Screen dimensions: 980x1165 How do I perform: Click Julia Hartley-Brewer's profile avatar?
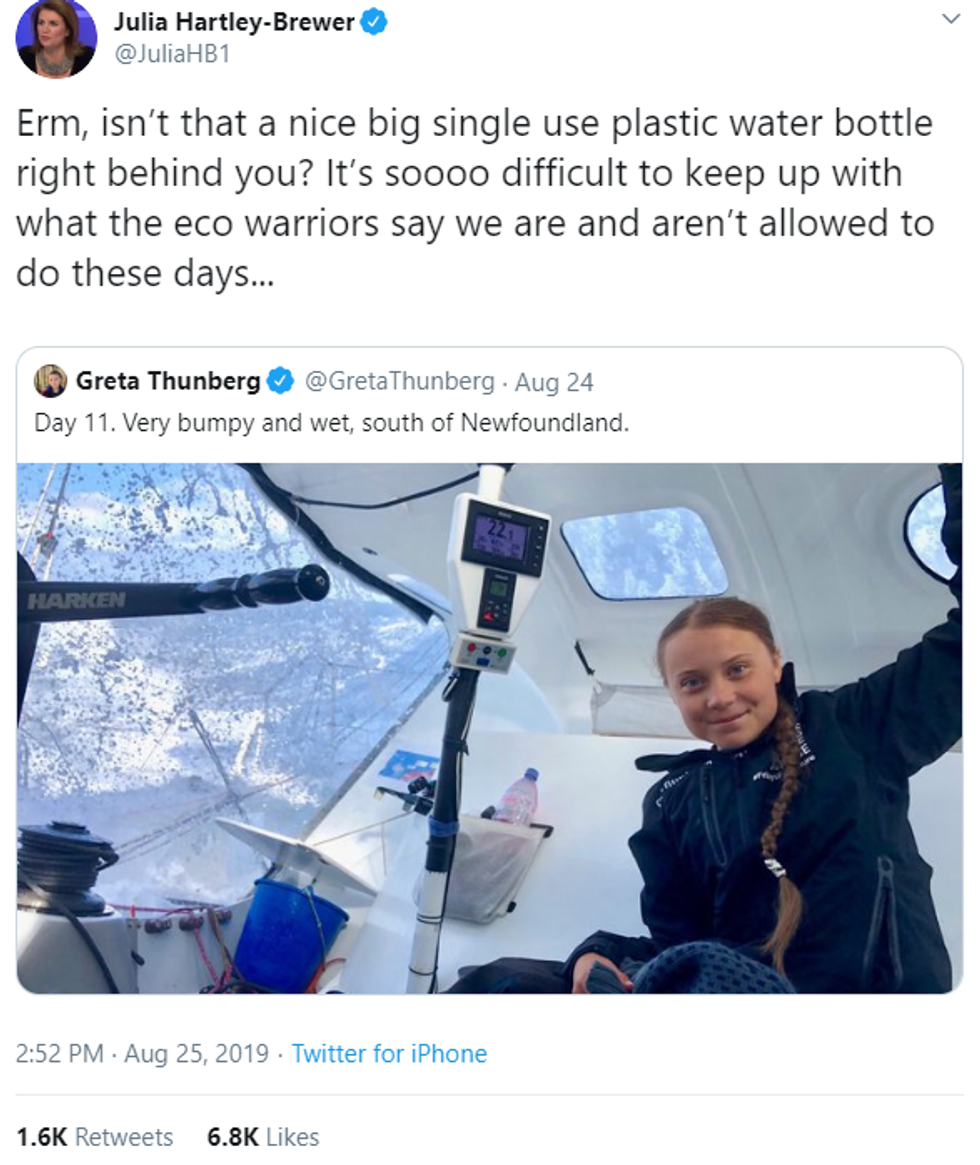pos(55,38)
